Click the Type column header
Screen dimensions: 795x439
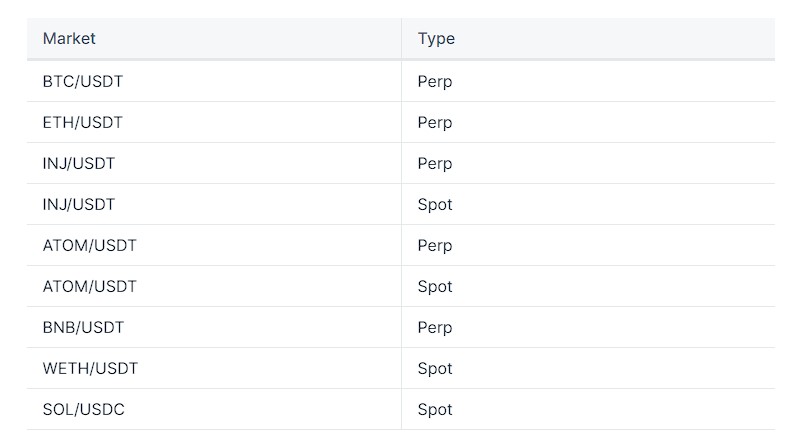pyautogui.click(x=436, y=39)
